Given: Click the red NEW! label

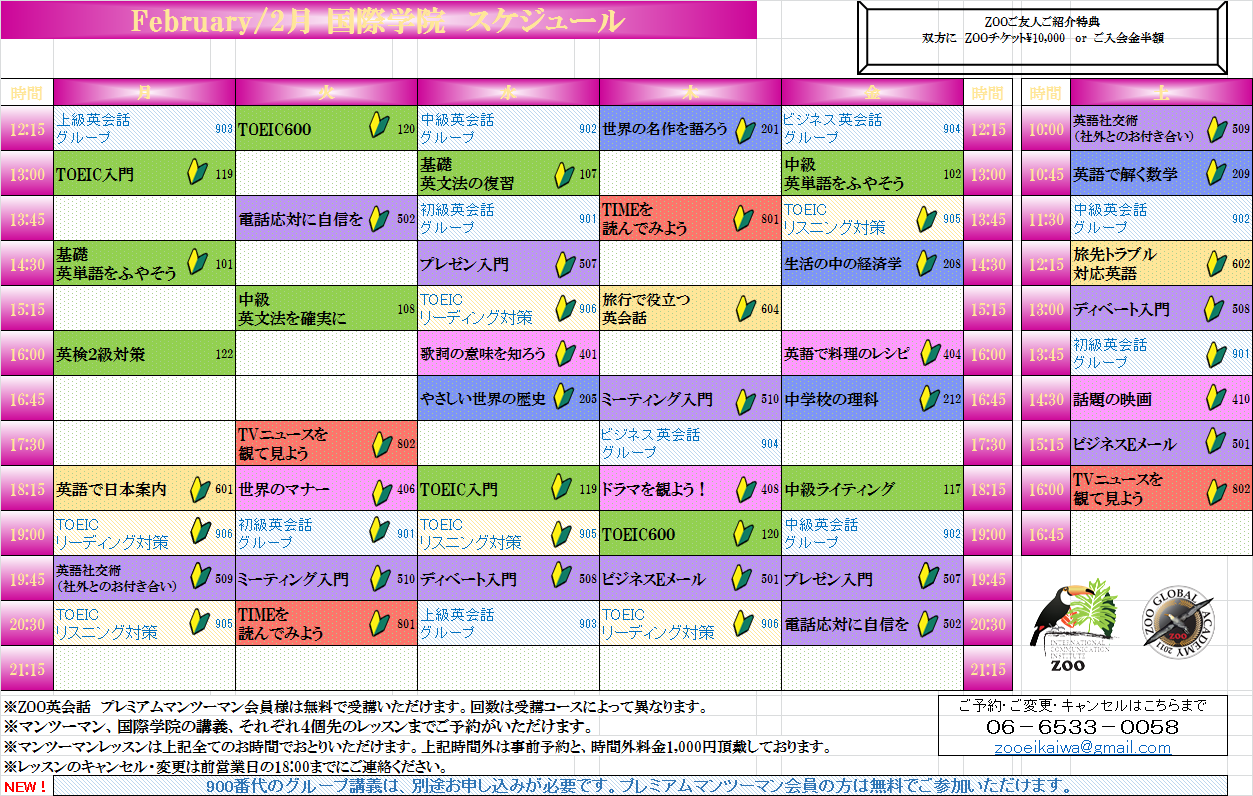Looking at the screenshot, I should click(x=26, y=786).
